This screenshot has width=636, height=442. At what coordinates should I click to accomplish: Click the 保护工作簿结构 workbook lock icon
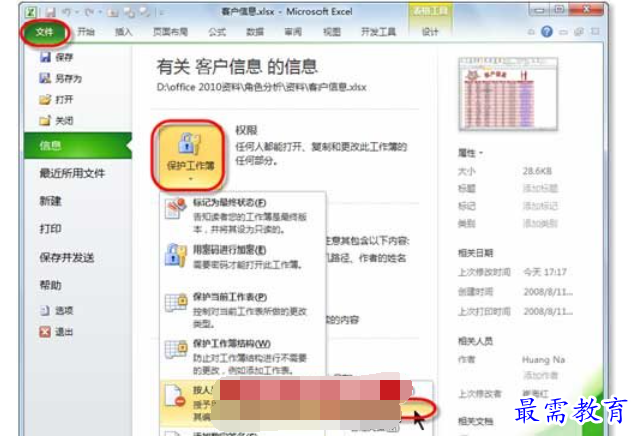pos(176,349)
